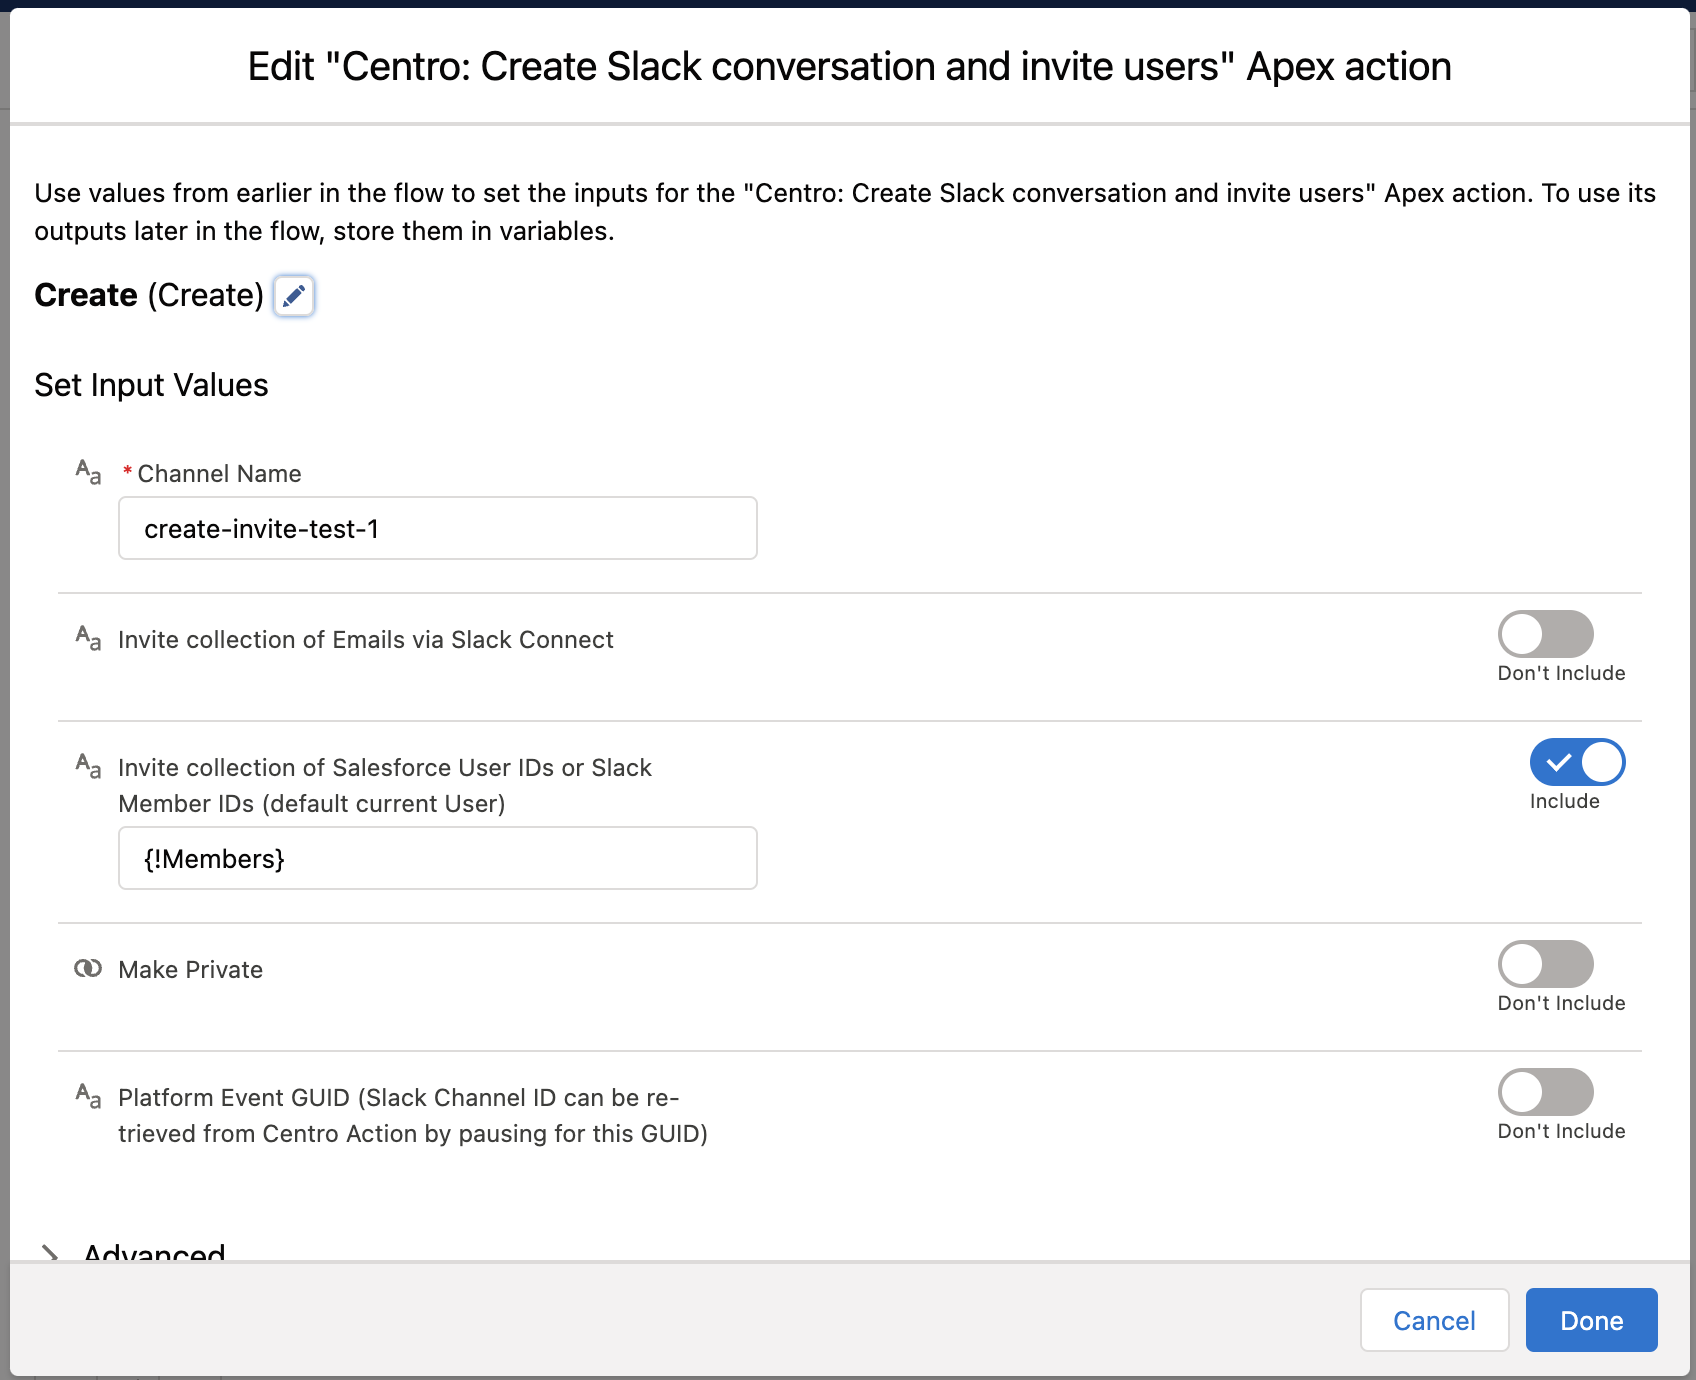
Task: Click Cancel to discard changes
Action: click(1434, 1320)
